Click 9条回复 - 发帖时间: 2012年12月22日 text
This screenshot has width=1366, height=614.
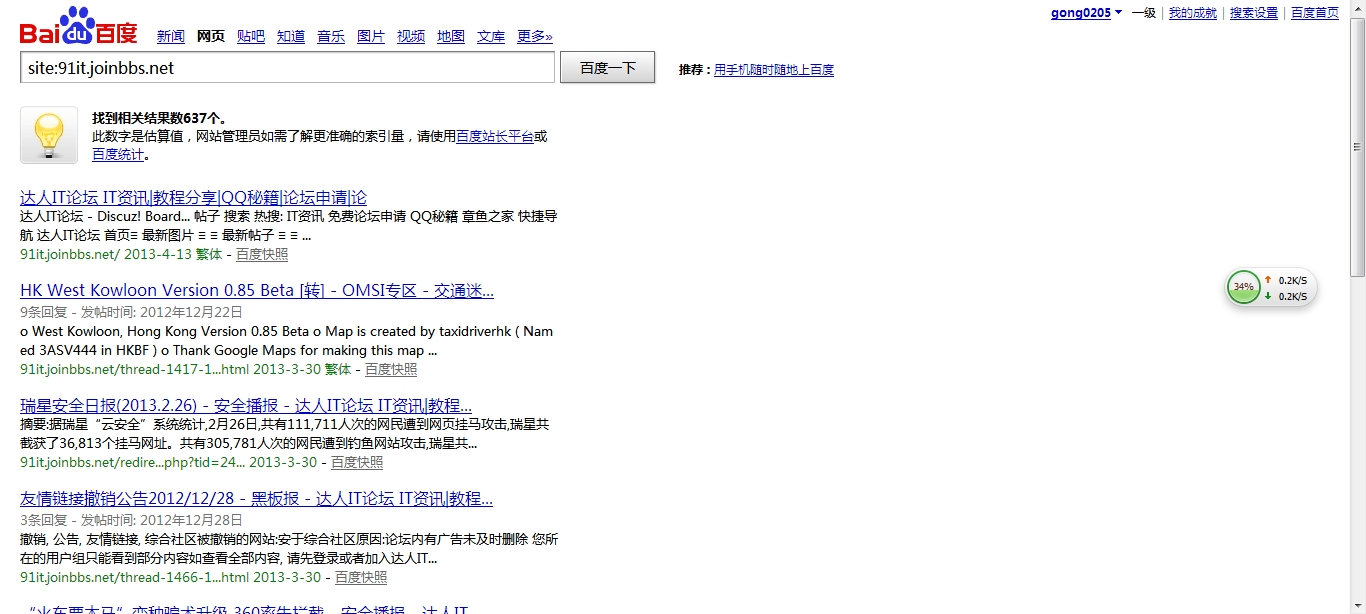coord(131,312)
